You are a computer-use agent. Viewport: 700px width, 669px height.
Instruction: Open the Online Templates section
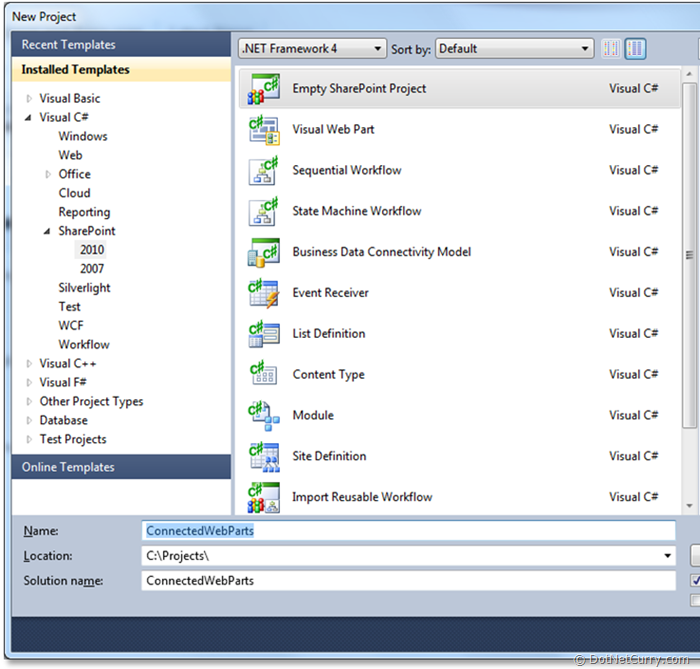click(121, 467)
